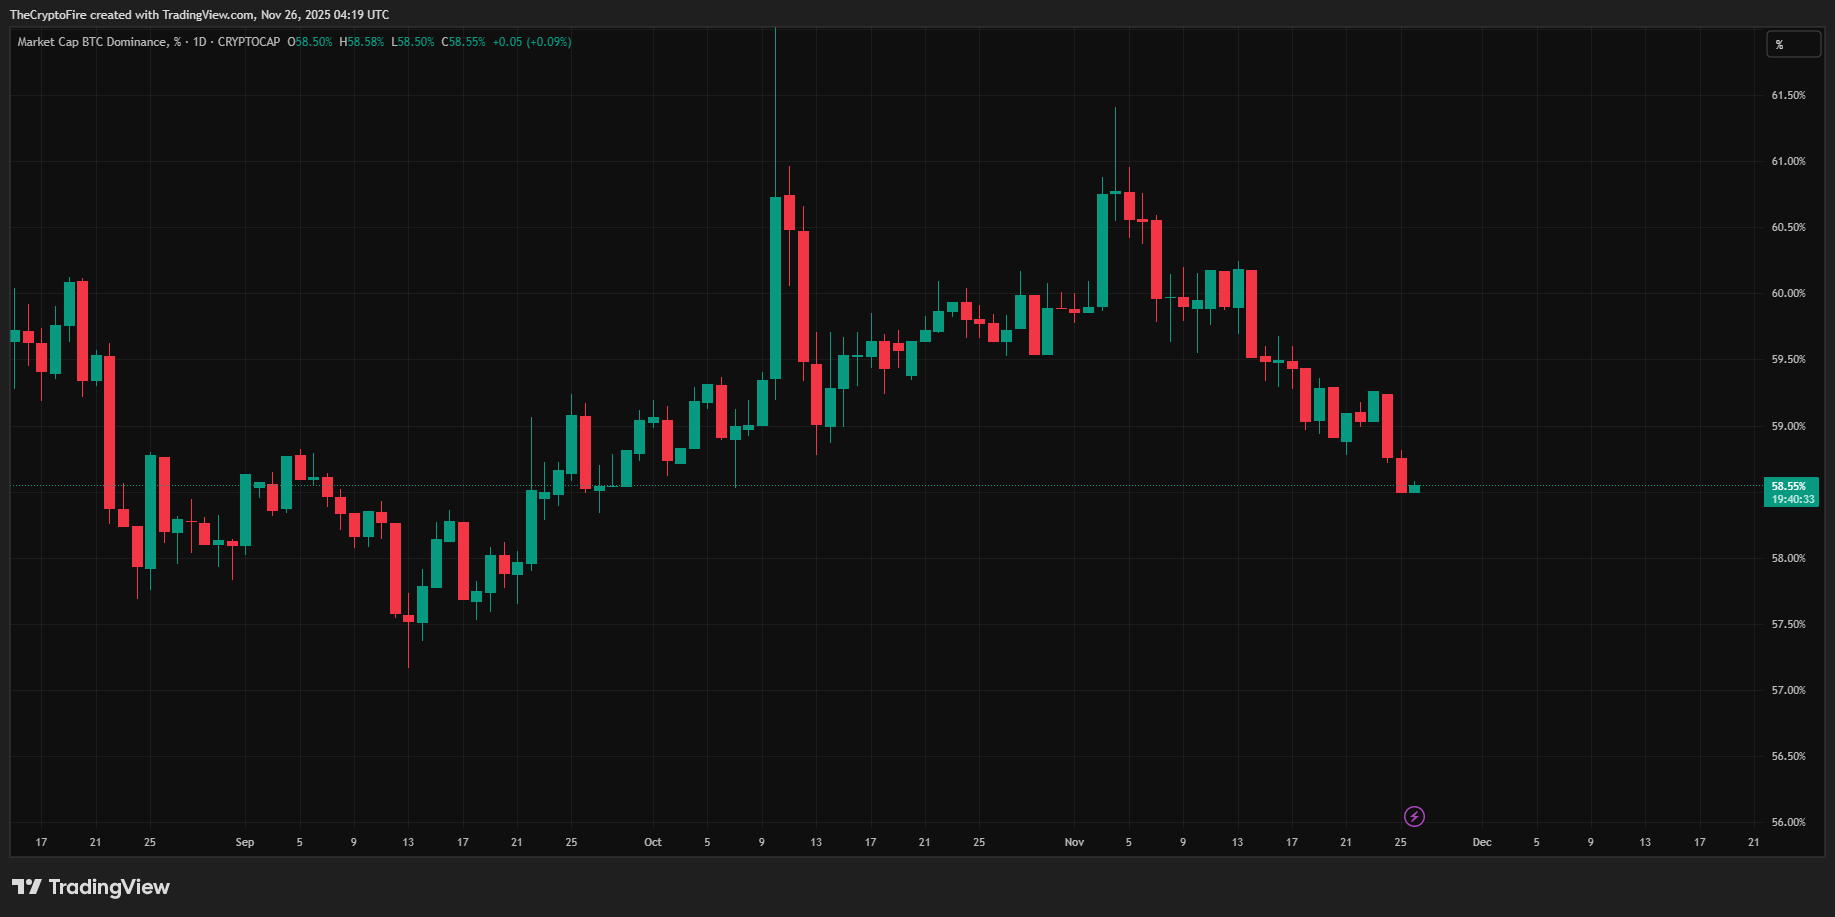Click the purple lightning bolt icon on chart
The image size is (1835, 917).
pyautogui.click(x=1413, y=816)
